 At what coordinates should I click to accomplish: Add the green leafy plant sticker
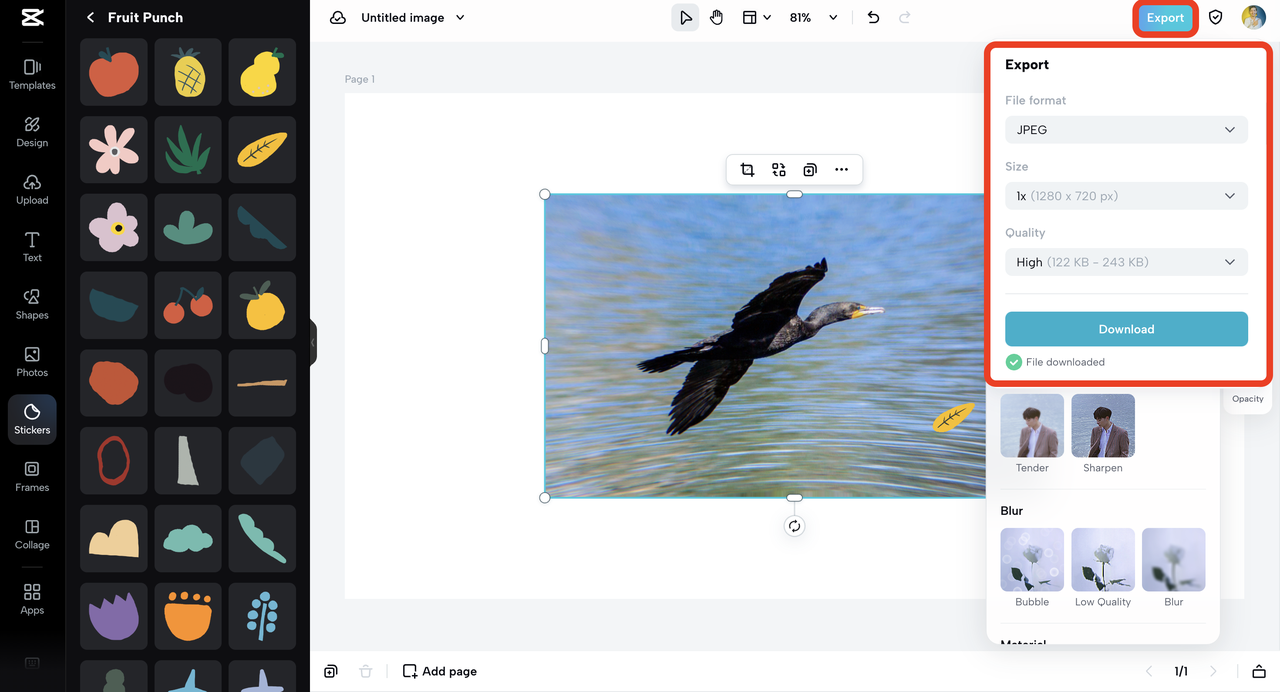188,150
